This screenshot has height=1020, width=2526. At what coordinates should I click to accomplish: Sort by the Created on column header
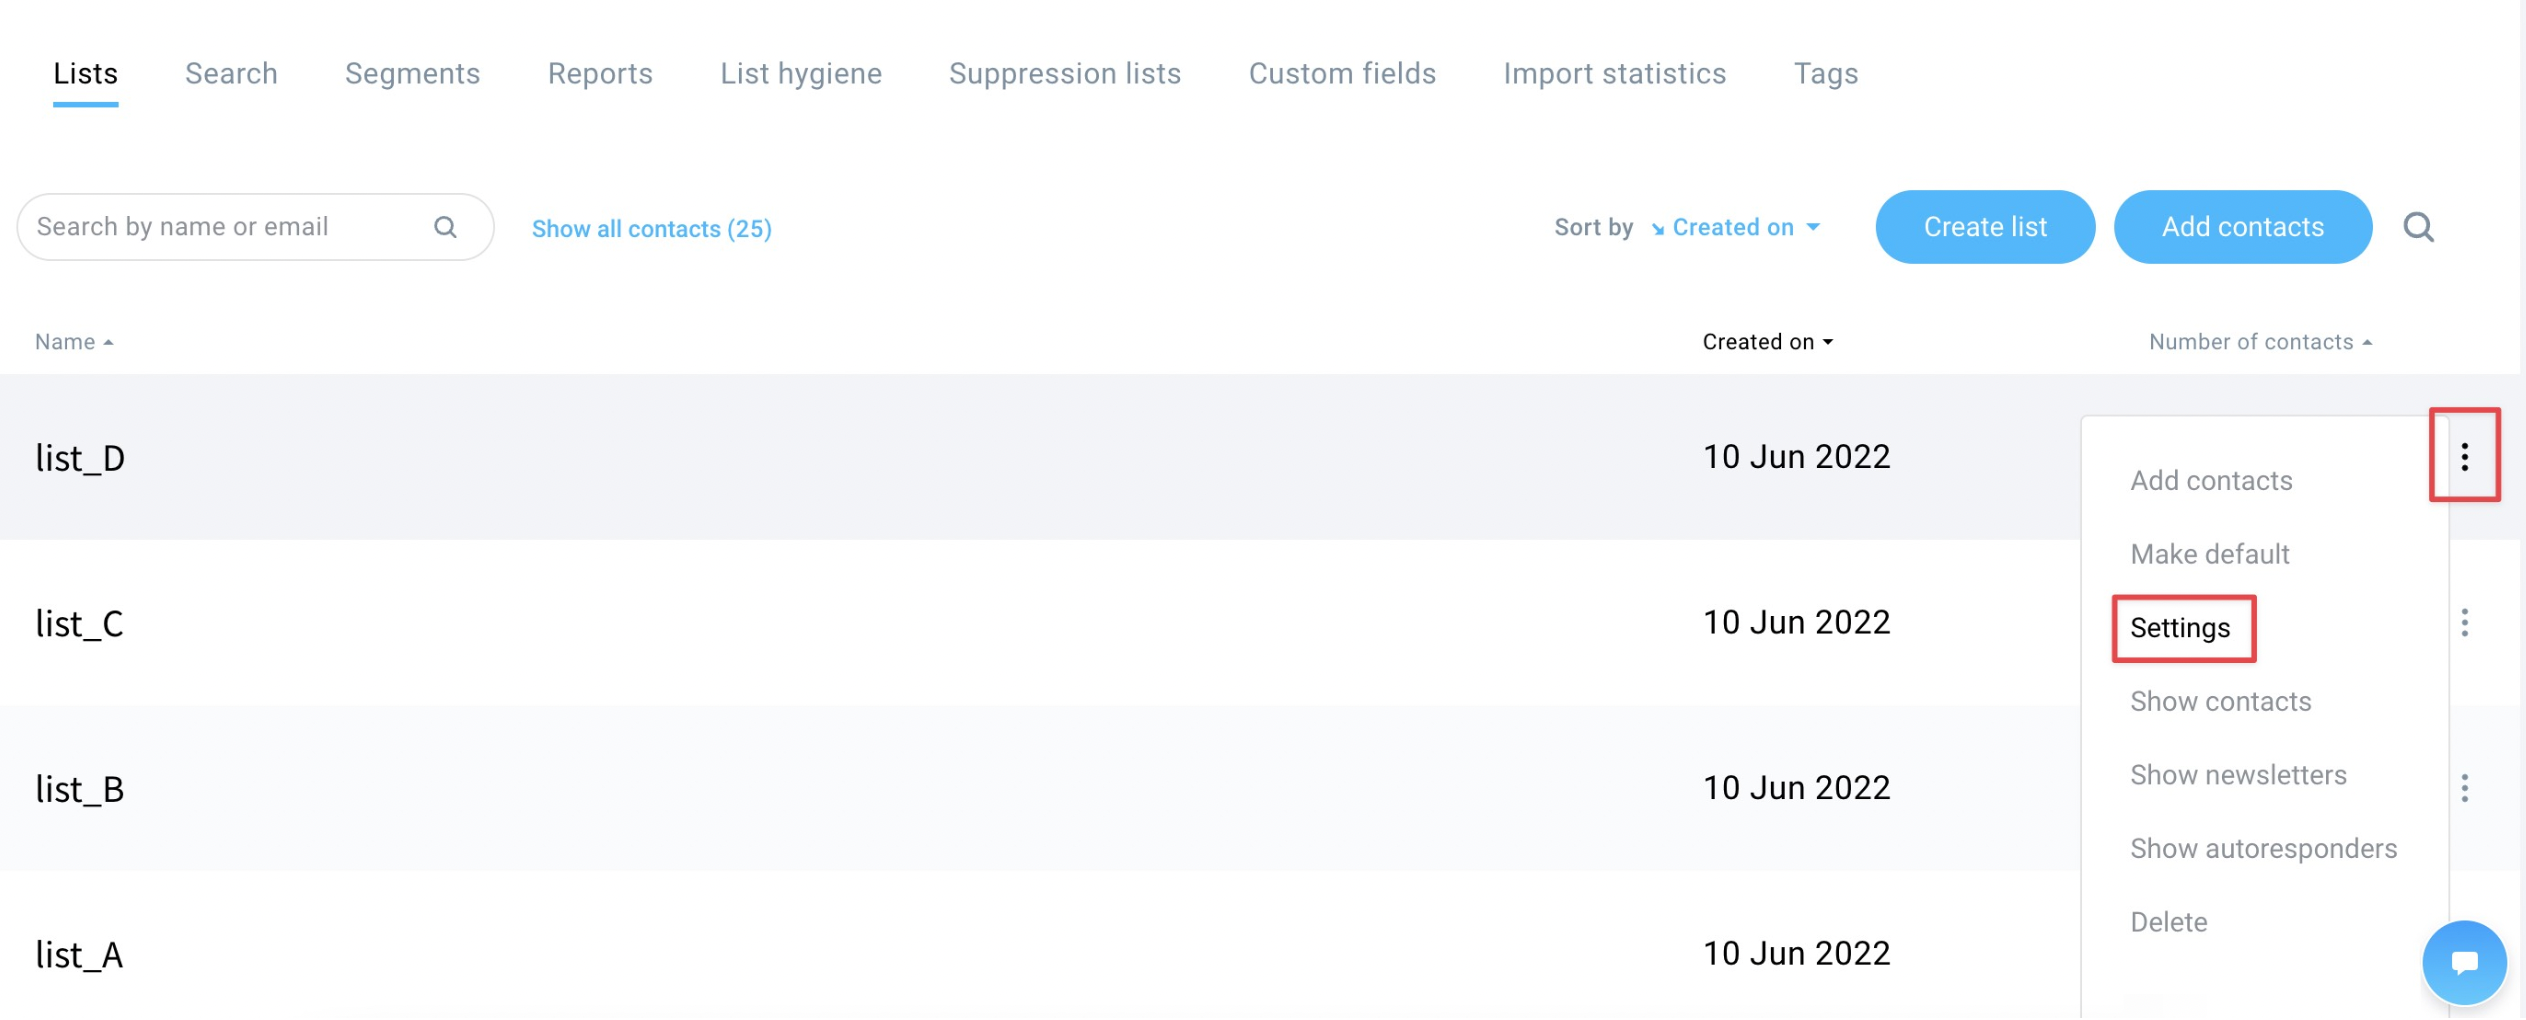coord(1767,342)
